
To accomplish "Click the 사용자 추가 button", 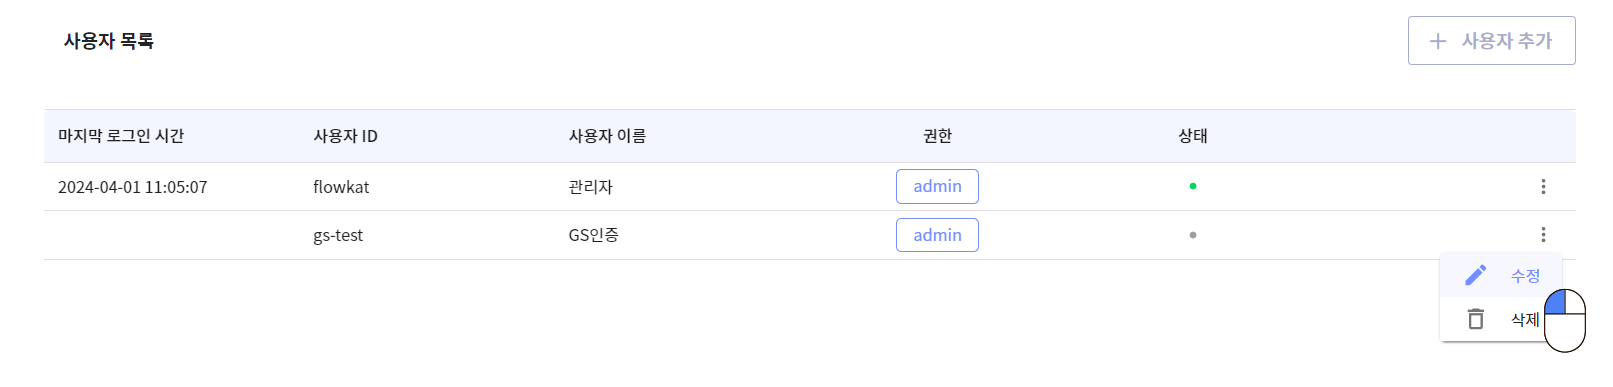I will click(x=1491, y=41).
